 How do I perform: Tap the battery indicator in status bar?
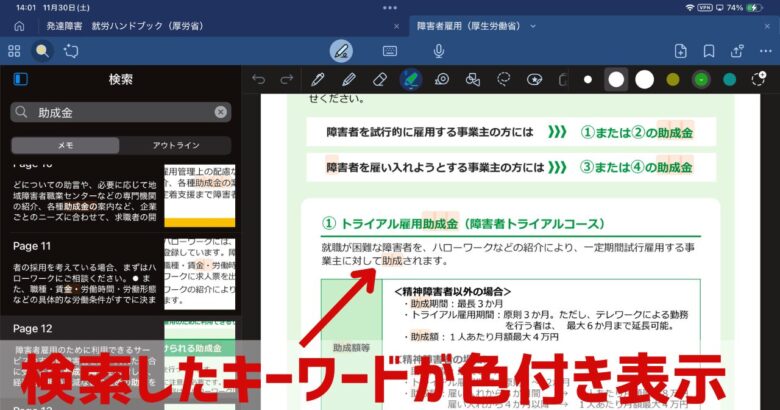(754, 7)
